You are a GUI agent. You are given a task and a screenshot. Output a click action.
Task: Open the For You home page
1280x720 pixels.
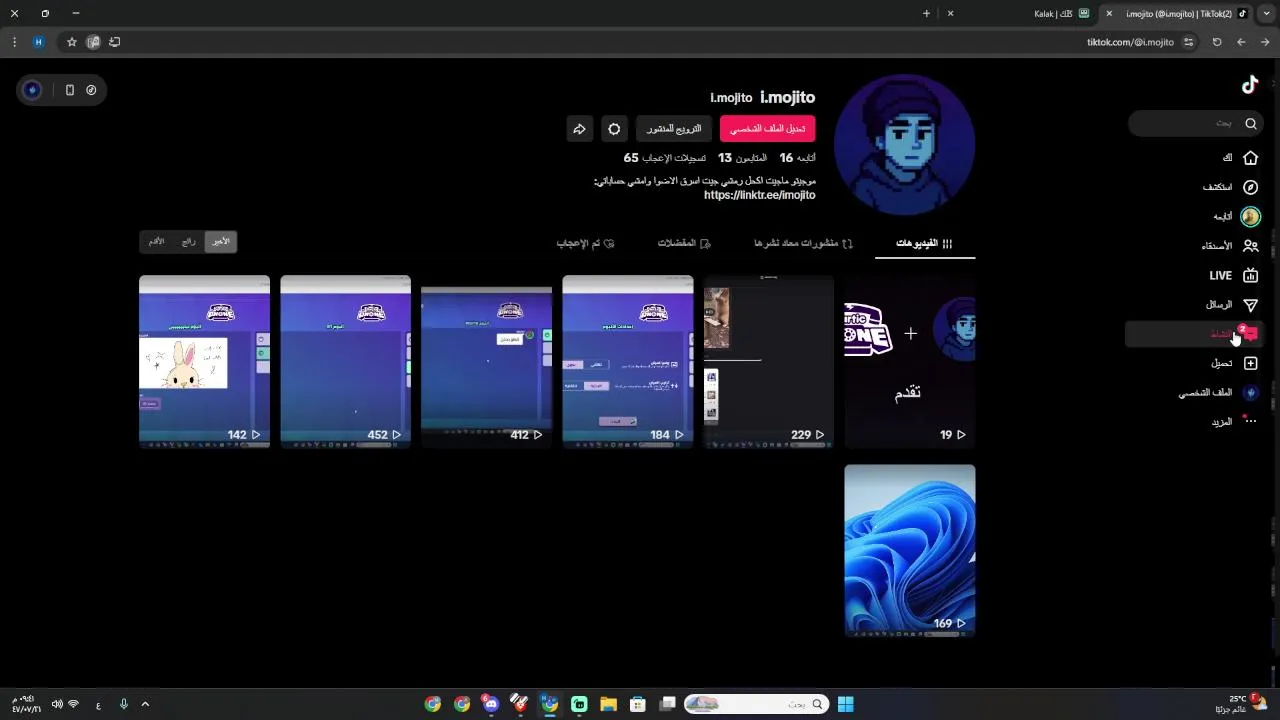(1240, 158)
